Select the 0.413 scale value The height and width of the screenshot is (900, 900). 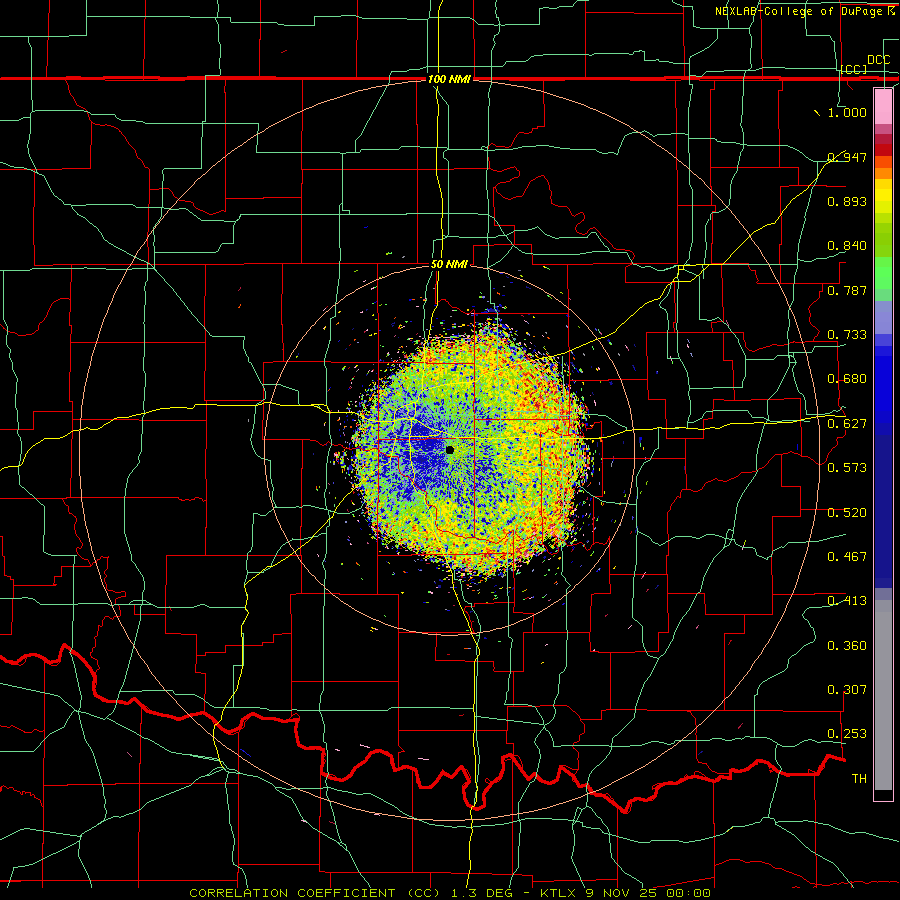tap(847, 601)
